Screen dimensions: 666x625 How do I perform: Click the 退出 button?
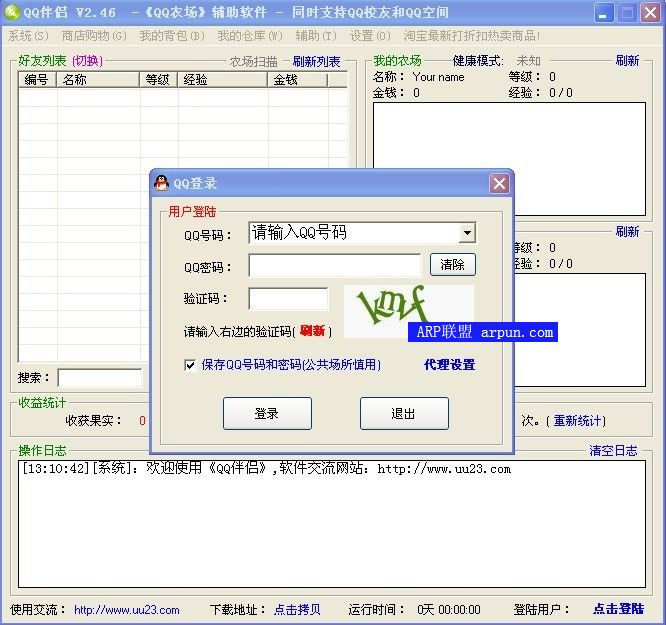click(404, 413)
